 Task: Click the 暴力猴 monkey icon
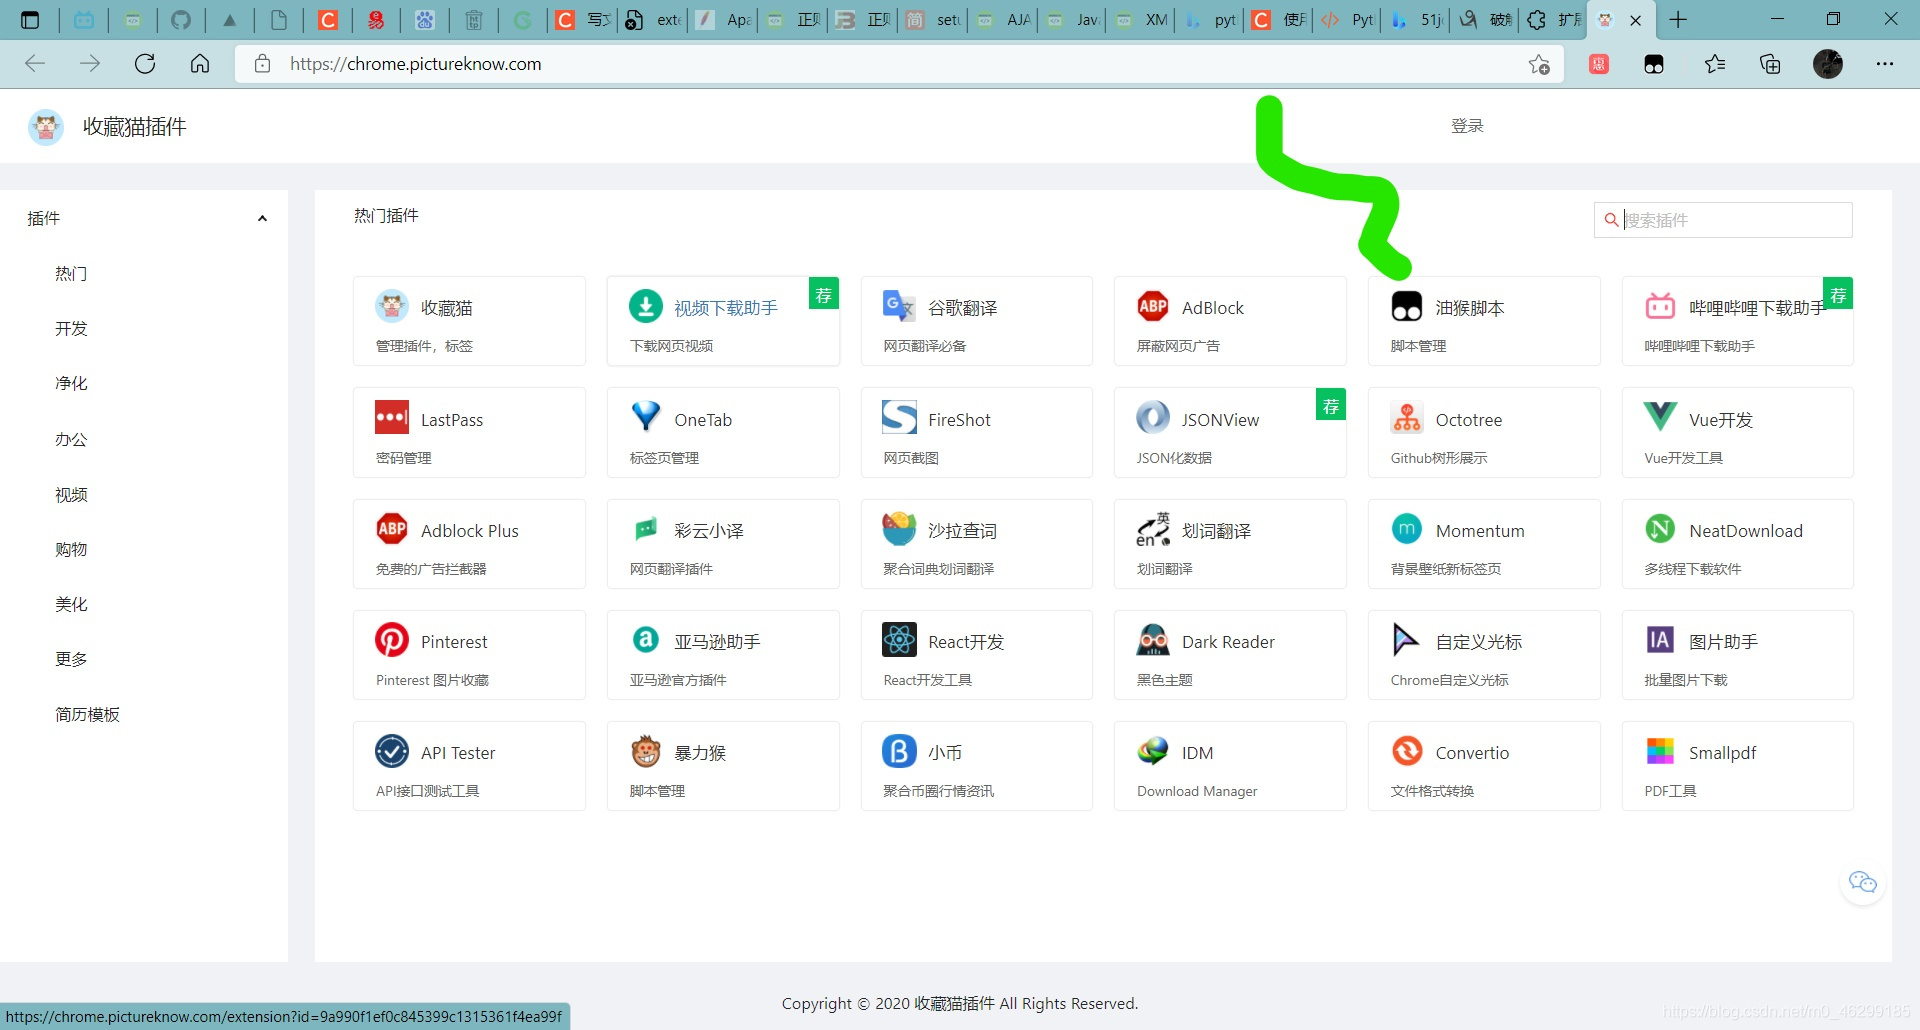(646, 751)
